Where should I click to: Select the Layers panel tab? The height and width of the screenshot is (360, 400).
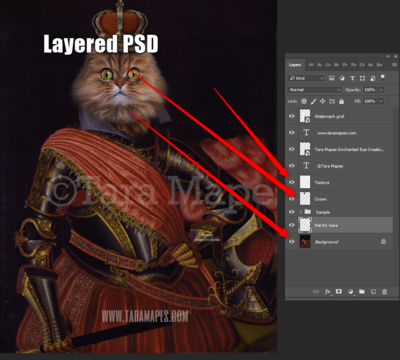[295, 65]
